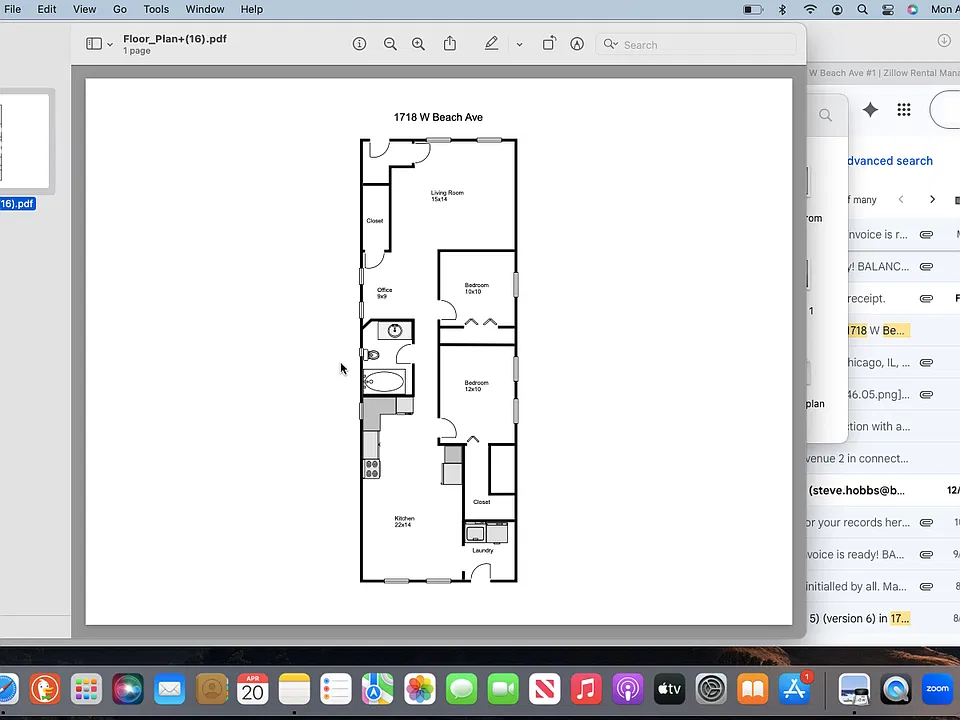Open Mail from the Dock
960x720 pixels.
(x=169, y=690)
